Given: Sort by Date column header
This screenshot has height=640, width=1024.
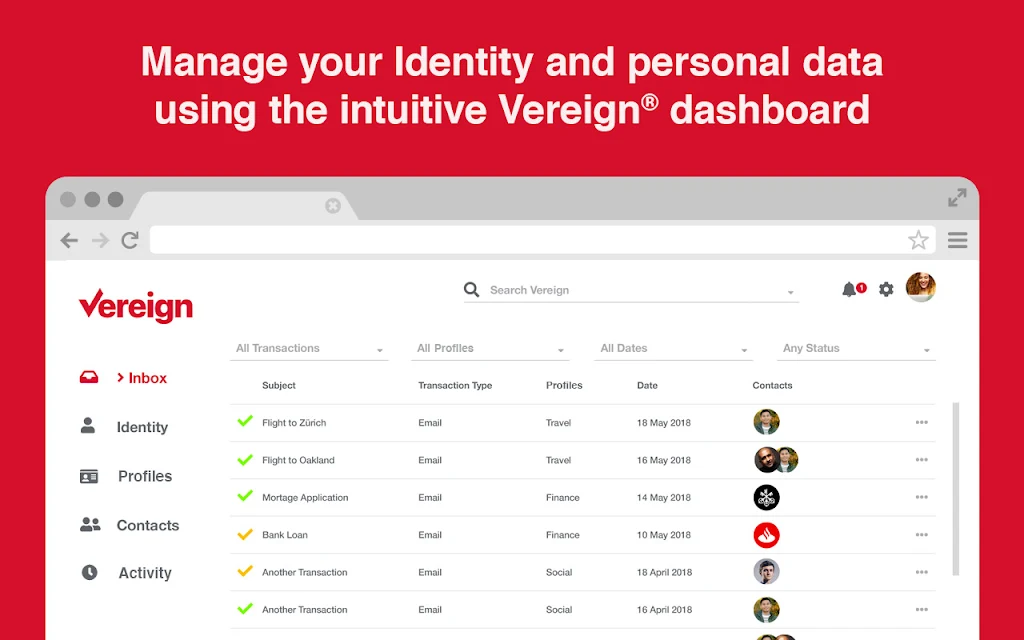Looking at the screenshot, I should coord(647,385).
